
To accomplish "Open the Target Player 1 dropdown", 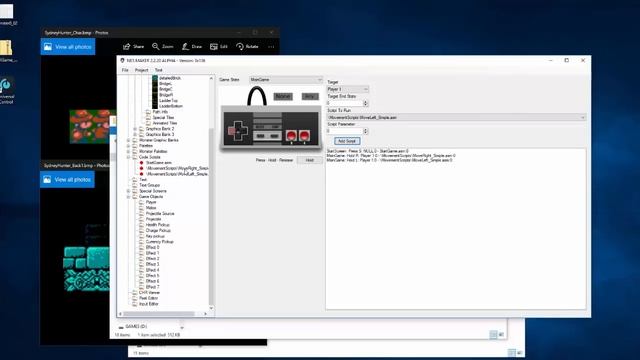I will click(x=347, y=89).
